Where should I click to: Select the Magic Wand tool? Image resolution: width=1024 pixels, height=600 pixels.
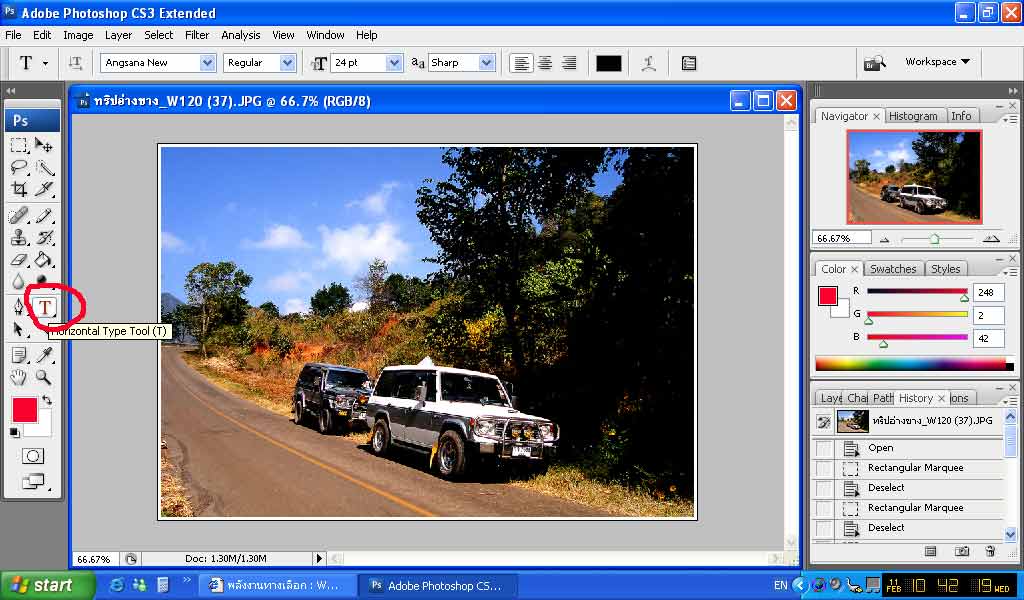(44, 167)
